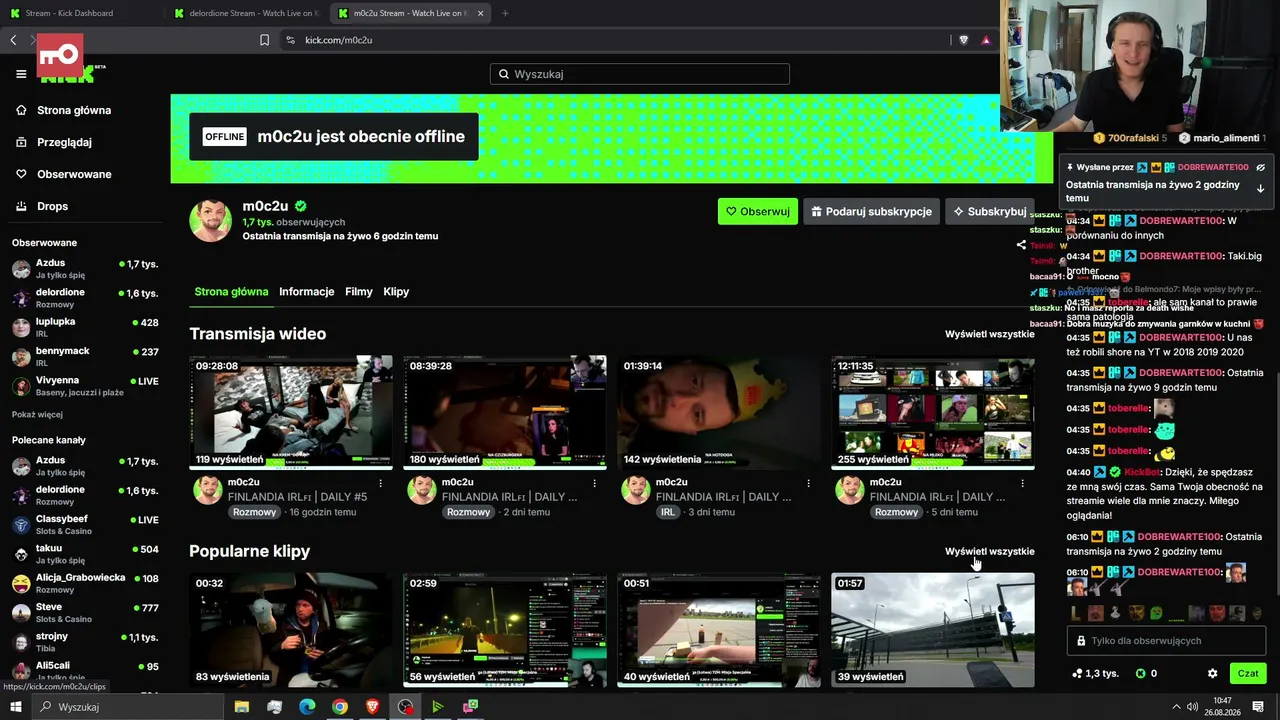Viewport: 1280px width, 720px height.
Task: Click the share icon below Subskrybuj
Action: (x=1021, y=245)
